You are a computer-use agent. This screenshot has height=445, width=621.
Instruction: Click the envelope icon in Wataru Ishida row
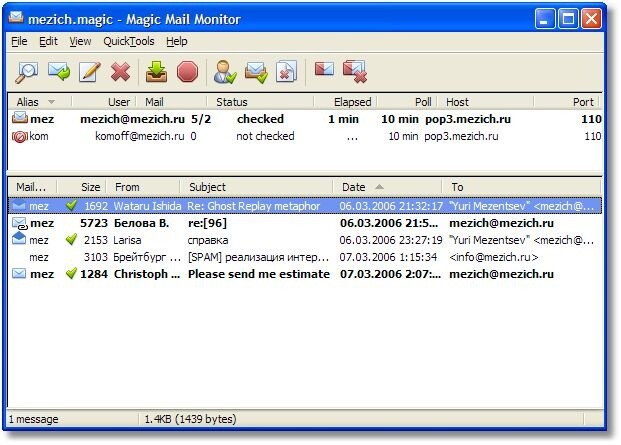pyautogui.click(x=19, y=206)
